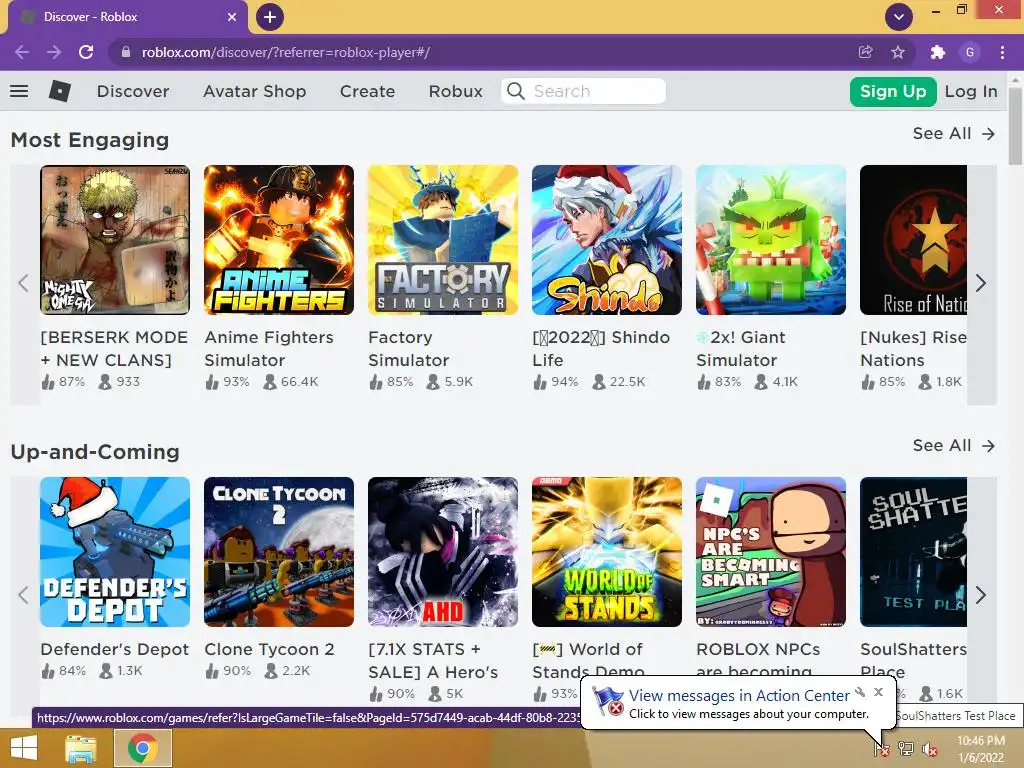Screen dimensions: 1024x768
Task: Click the network tray icon
Action: coord(906,748)
